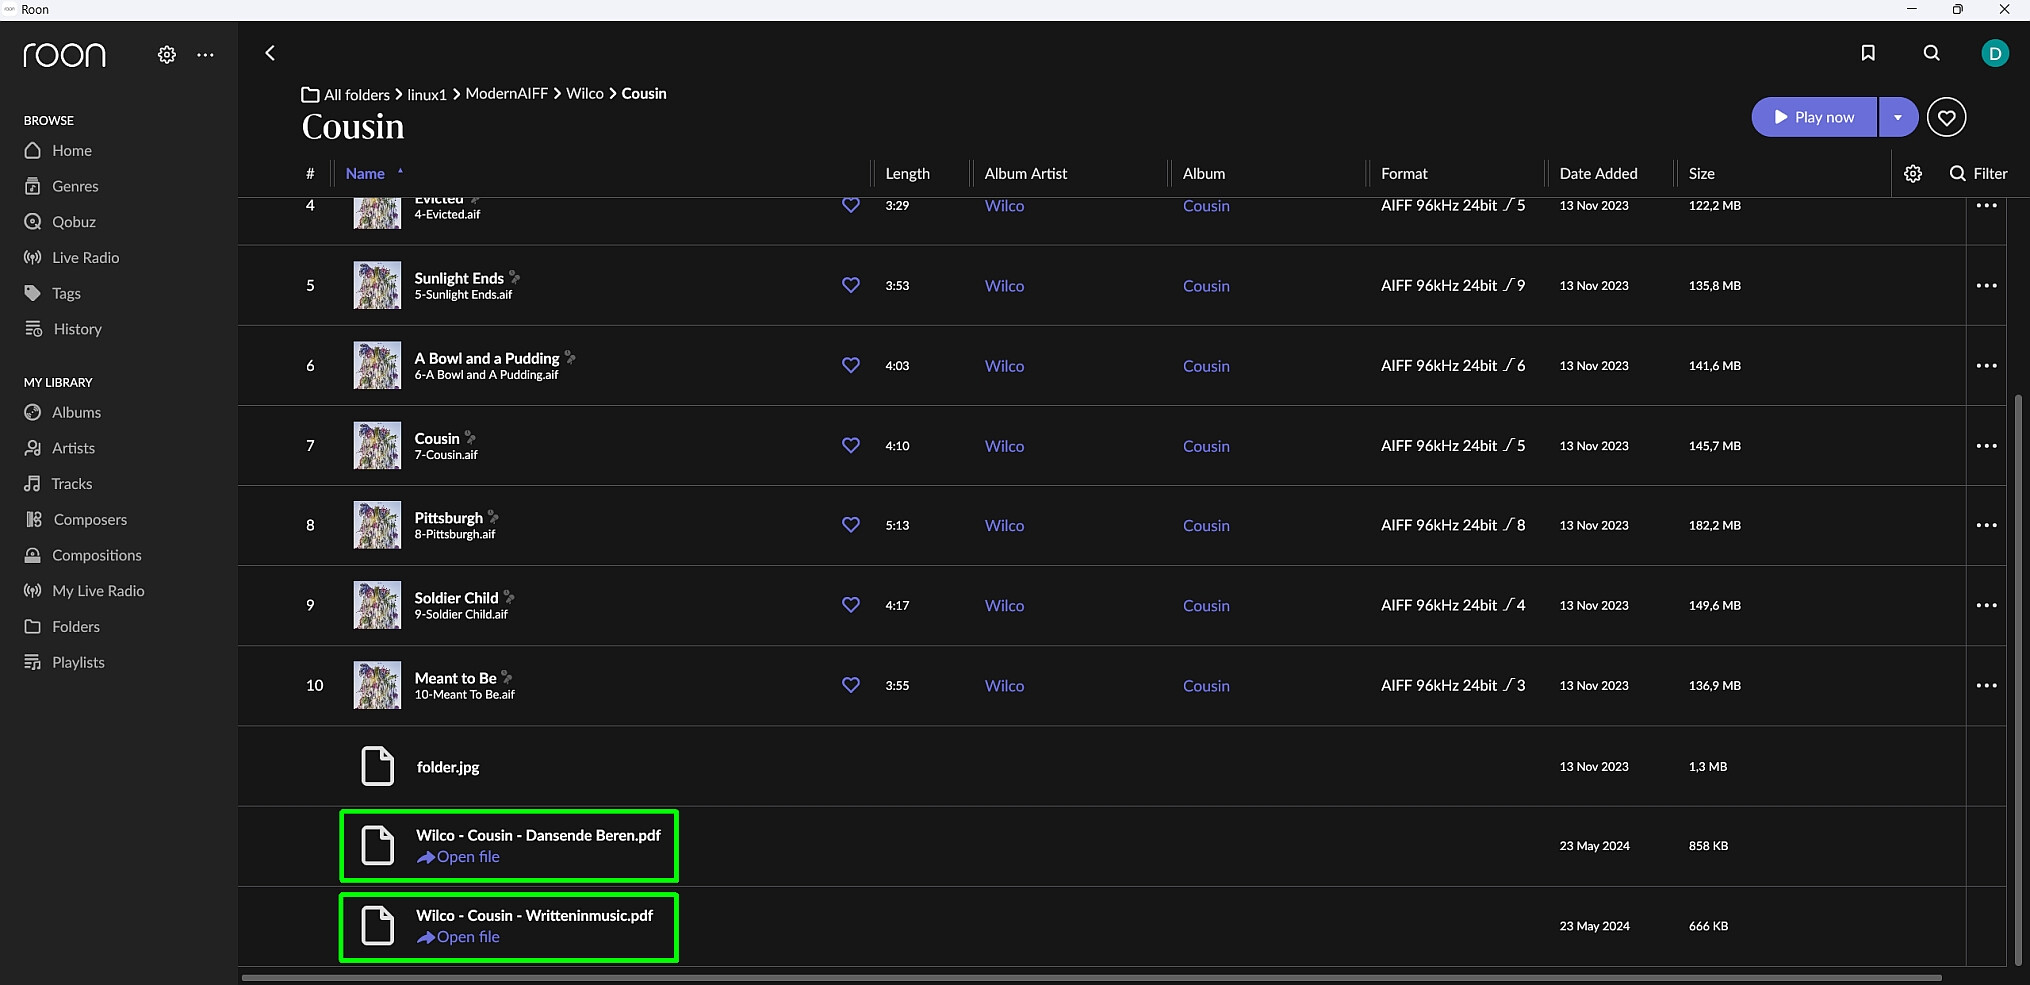
Task: Sort by Name column header
Action: click(365, 174)
